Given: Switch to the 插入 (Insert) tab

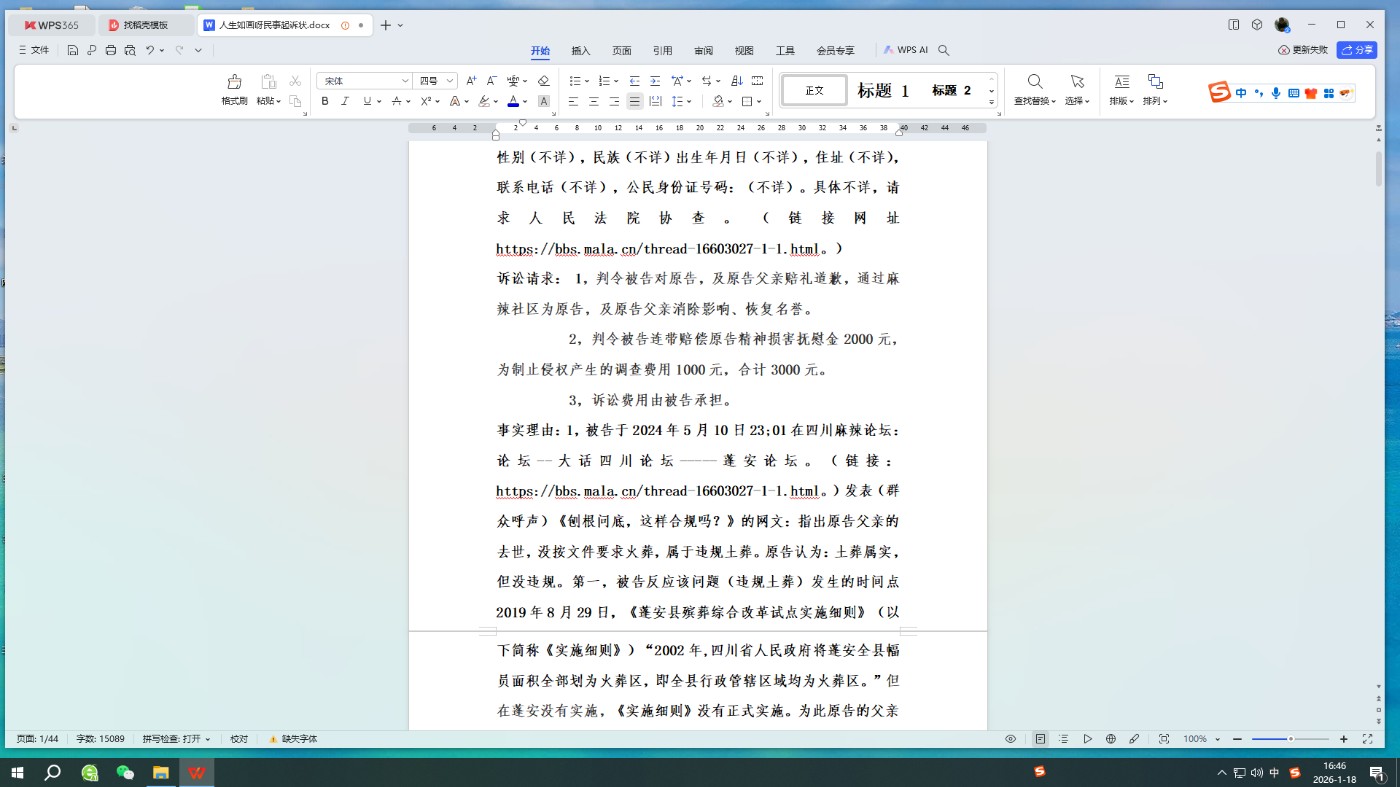Looking at the screenshot, I should pyautogui.click(x=580, y=51).
